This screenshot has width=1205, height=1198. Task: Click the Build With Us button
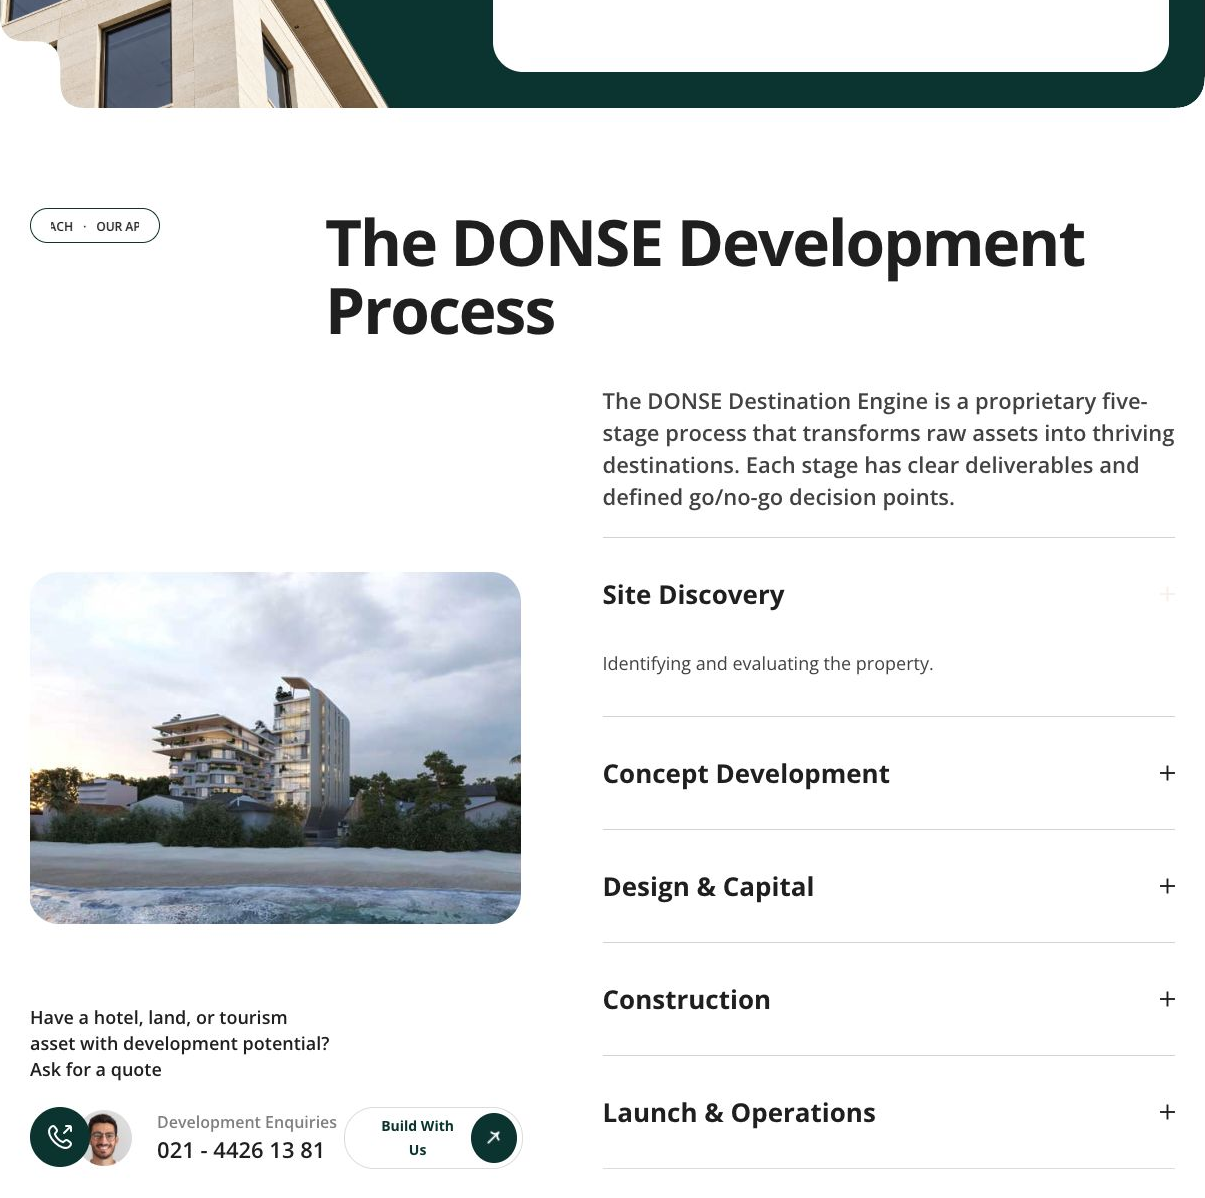433,1138
